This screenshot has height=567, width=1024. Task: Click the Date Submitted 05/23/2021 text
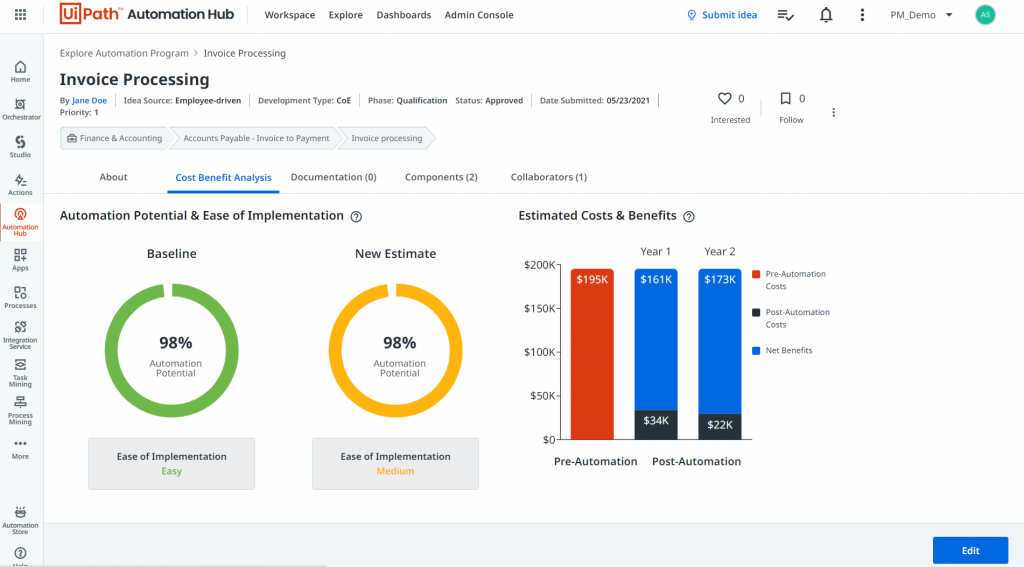(x=594, y=101)
